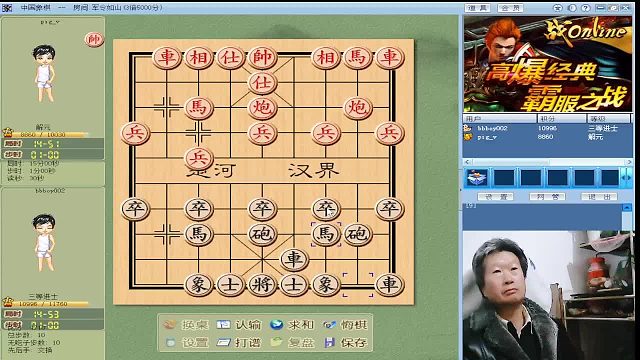Click the 保存 save button
The height and width of the screenshot is (360, 640).
coord(345,342)
